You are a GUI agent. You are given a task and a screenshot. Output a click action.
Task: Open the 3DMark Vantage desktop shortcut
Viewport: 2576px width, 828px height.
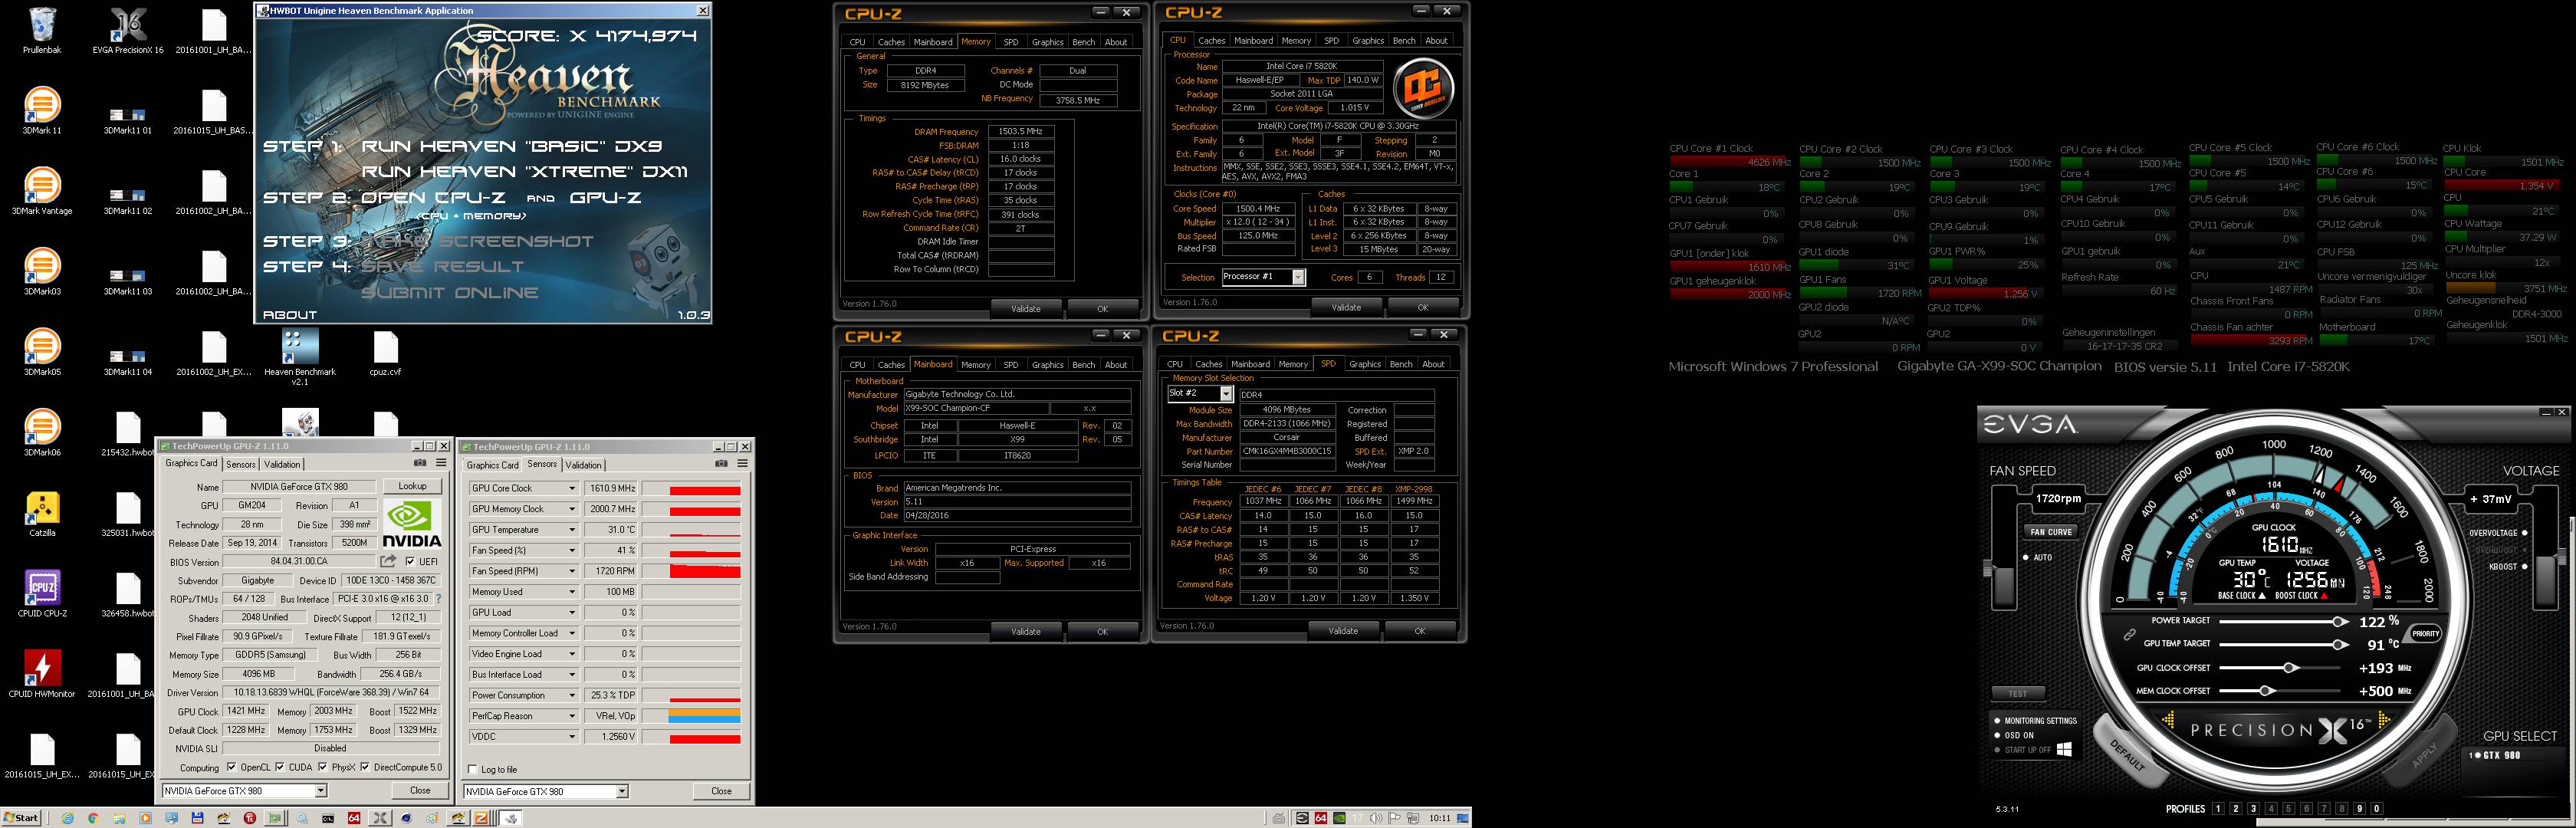point(42,185)
